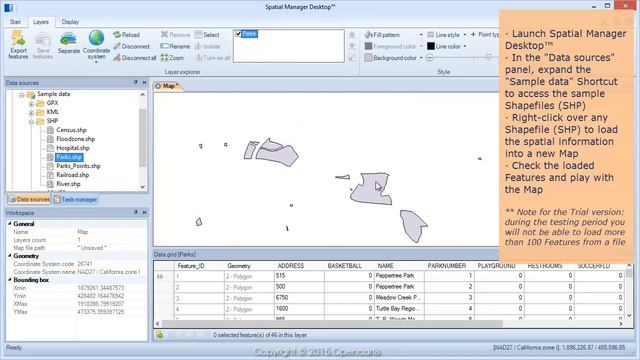
Task: Reload the layer data
Action: (x=127, y=35)
